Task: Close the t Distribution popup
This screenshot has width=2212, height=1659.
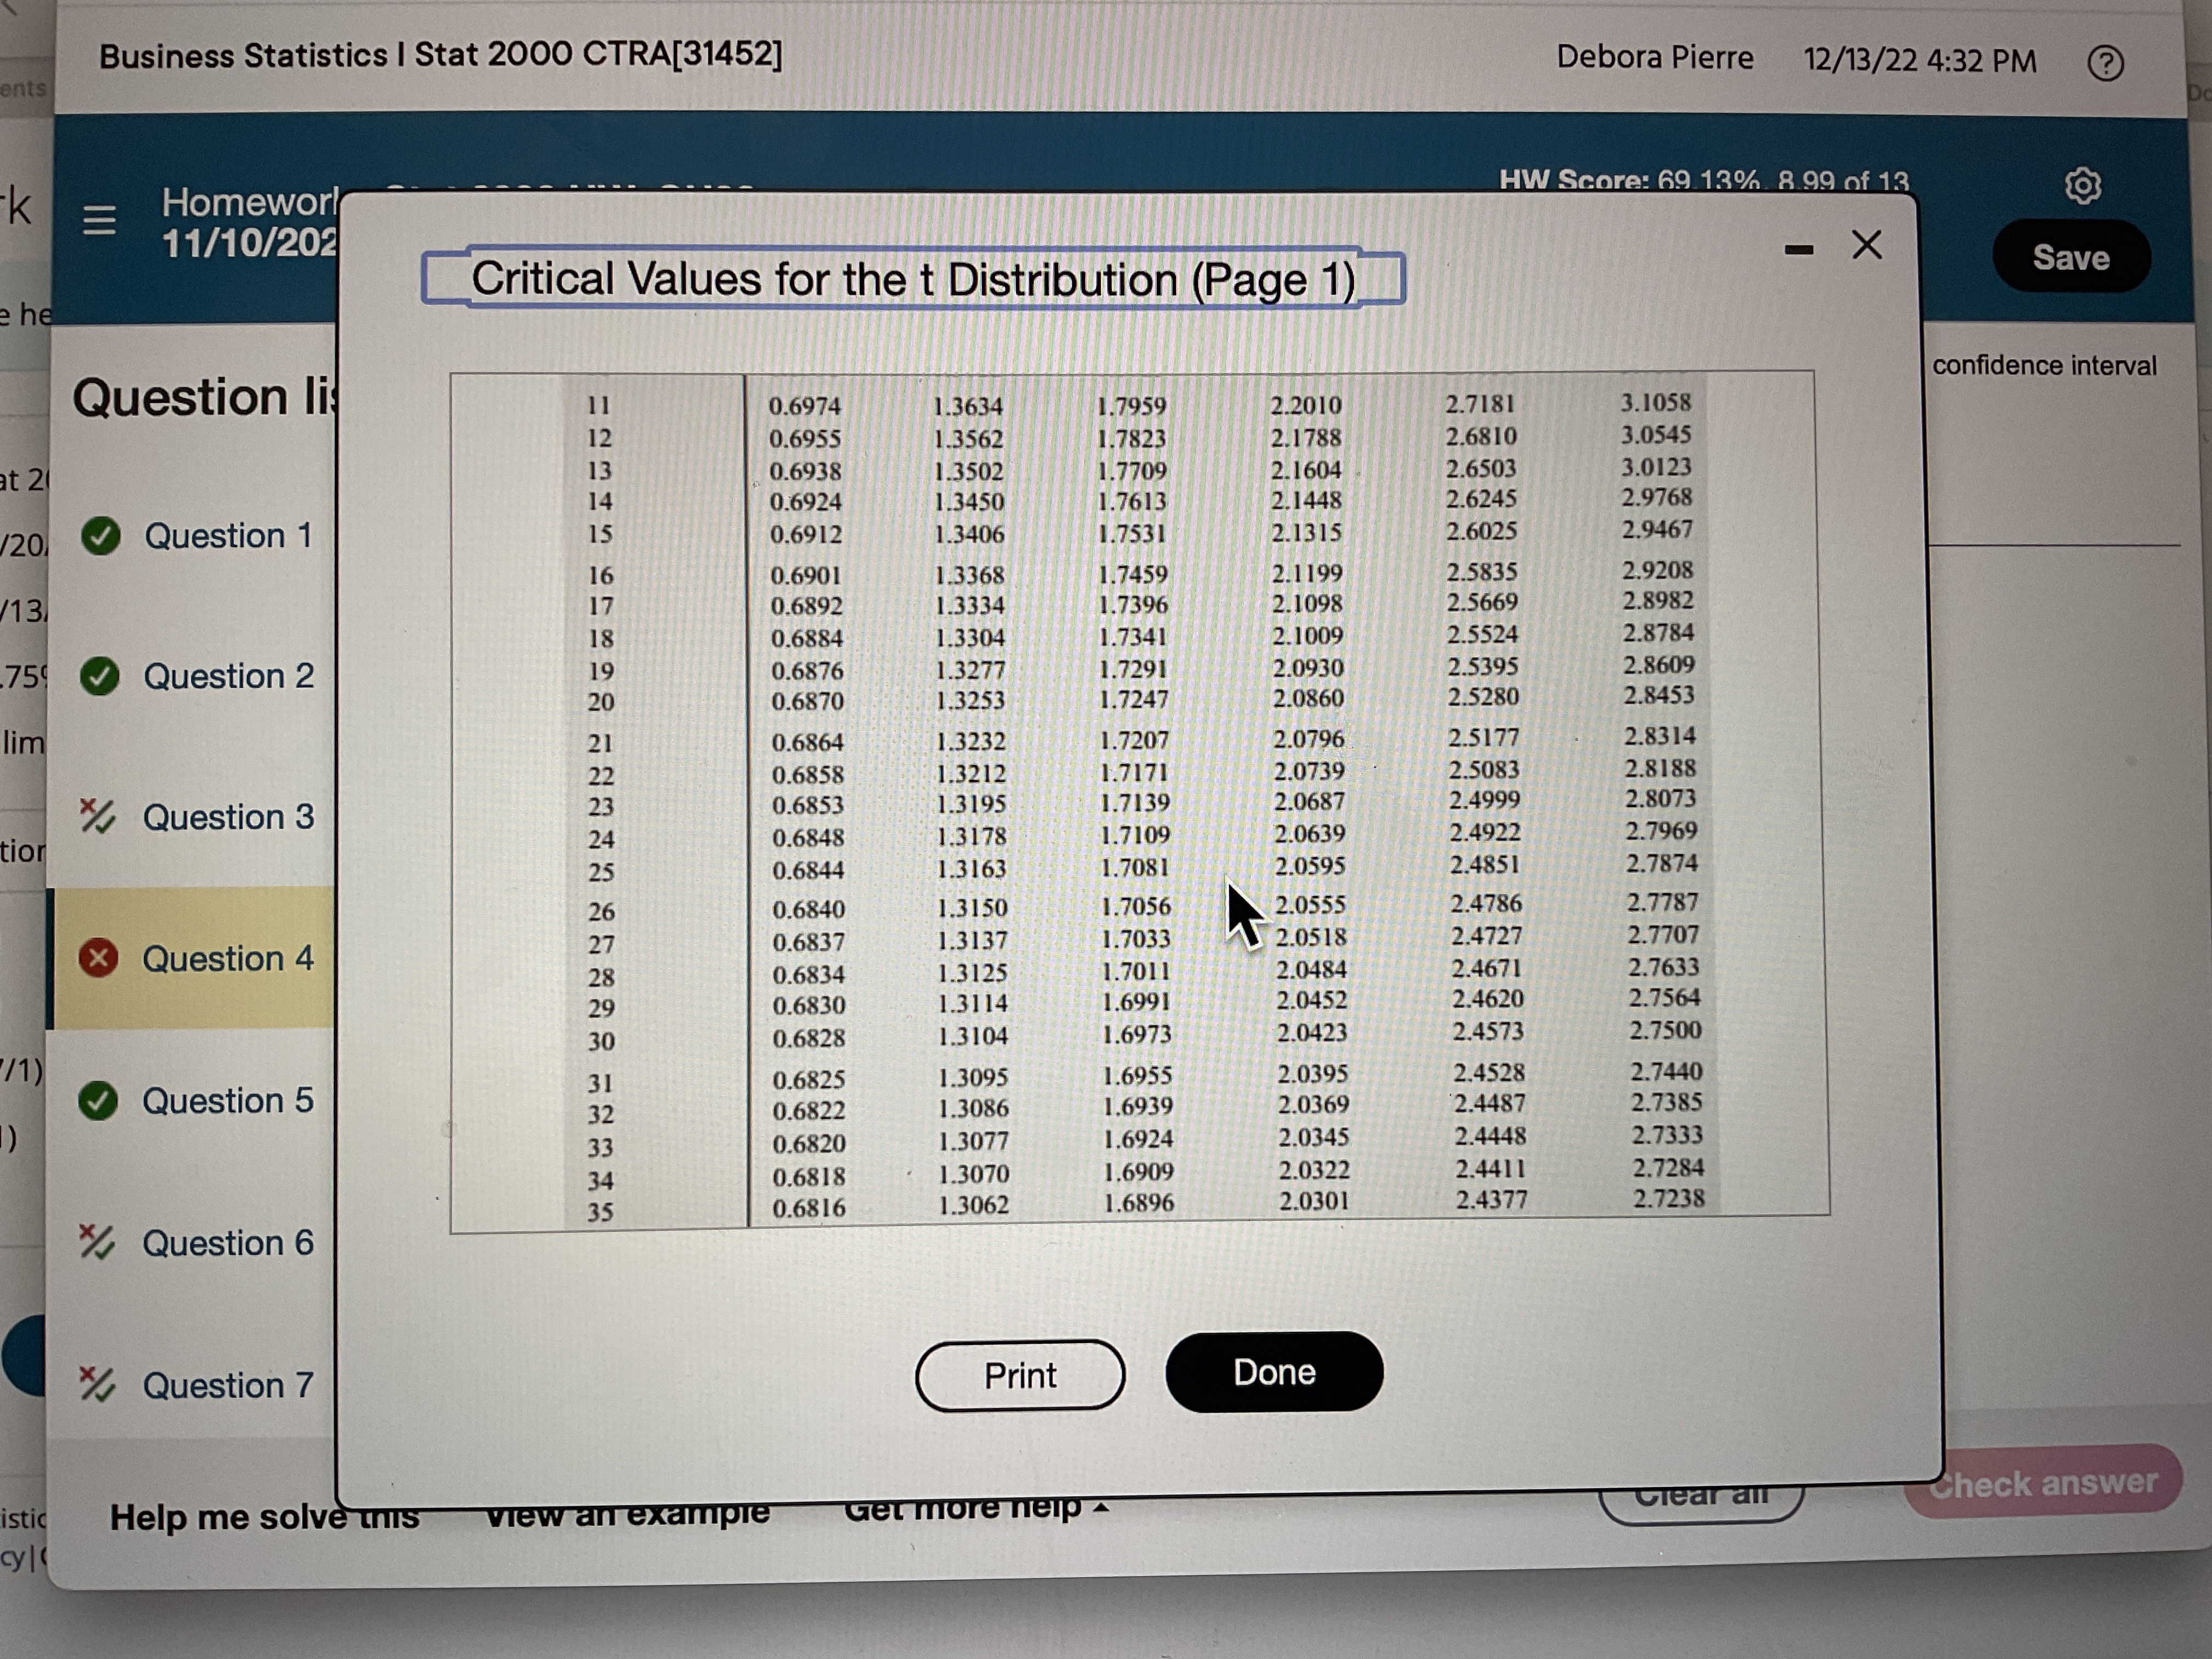Action: [x=1866, y=245]
